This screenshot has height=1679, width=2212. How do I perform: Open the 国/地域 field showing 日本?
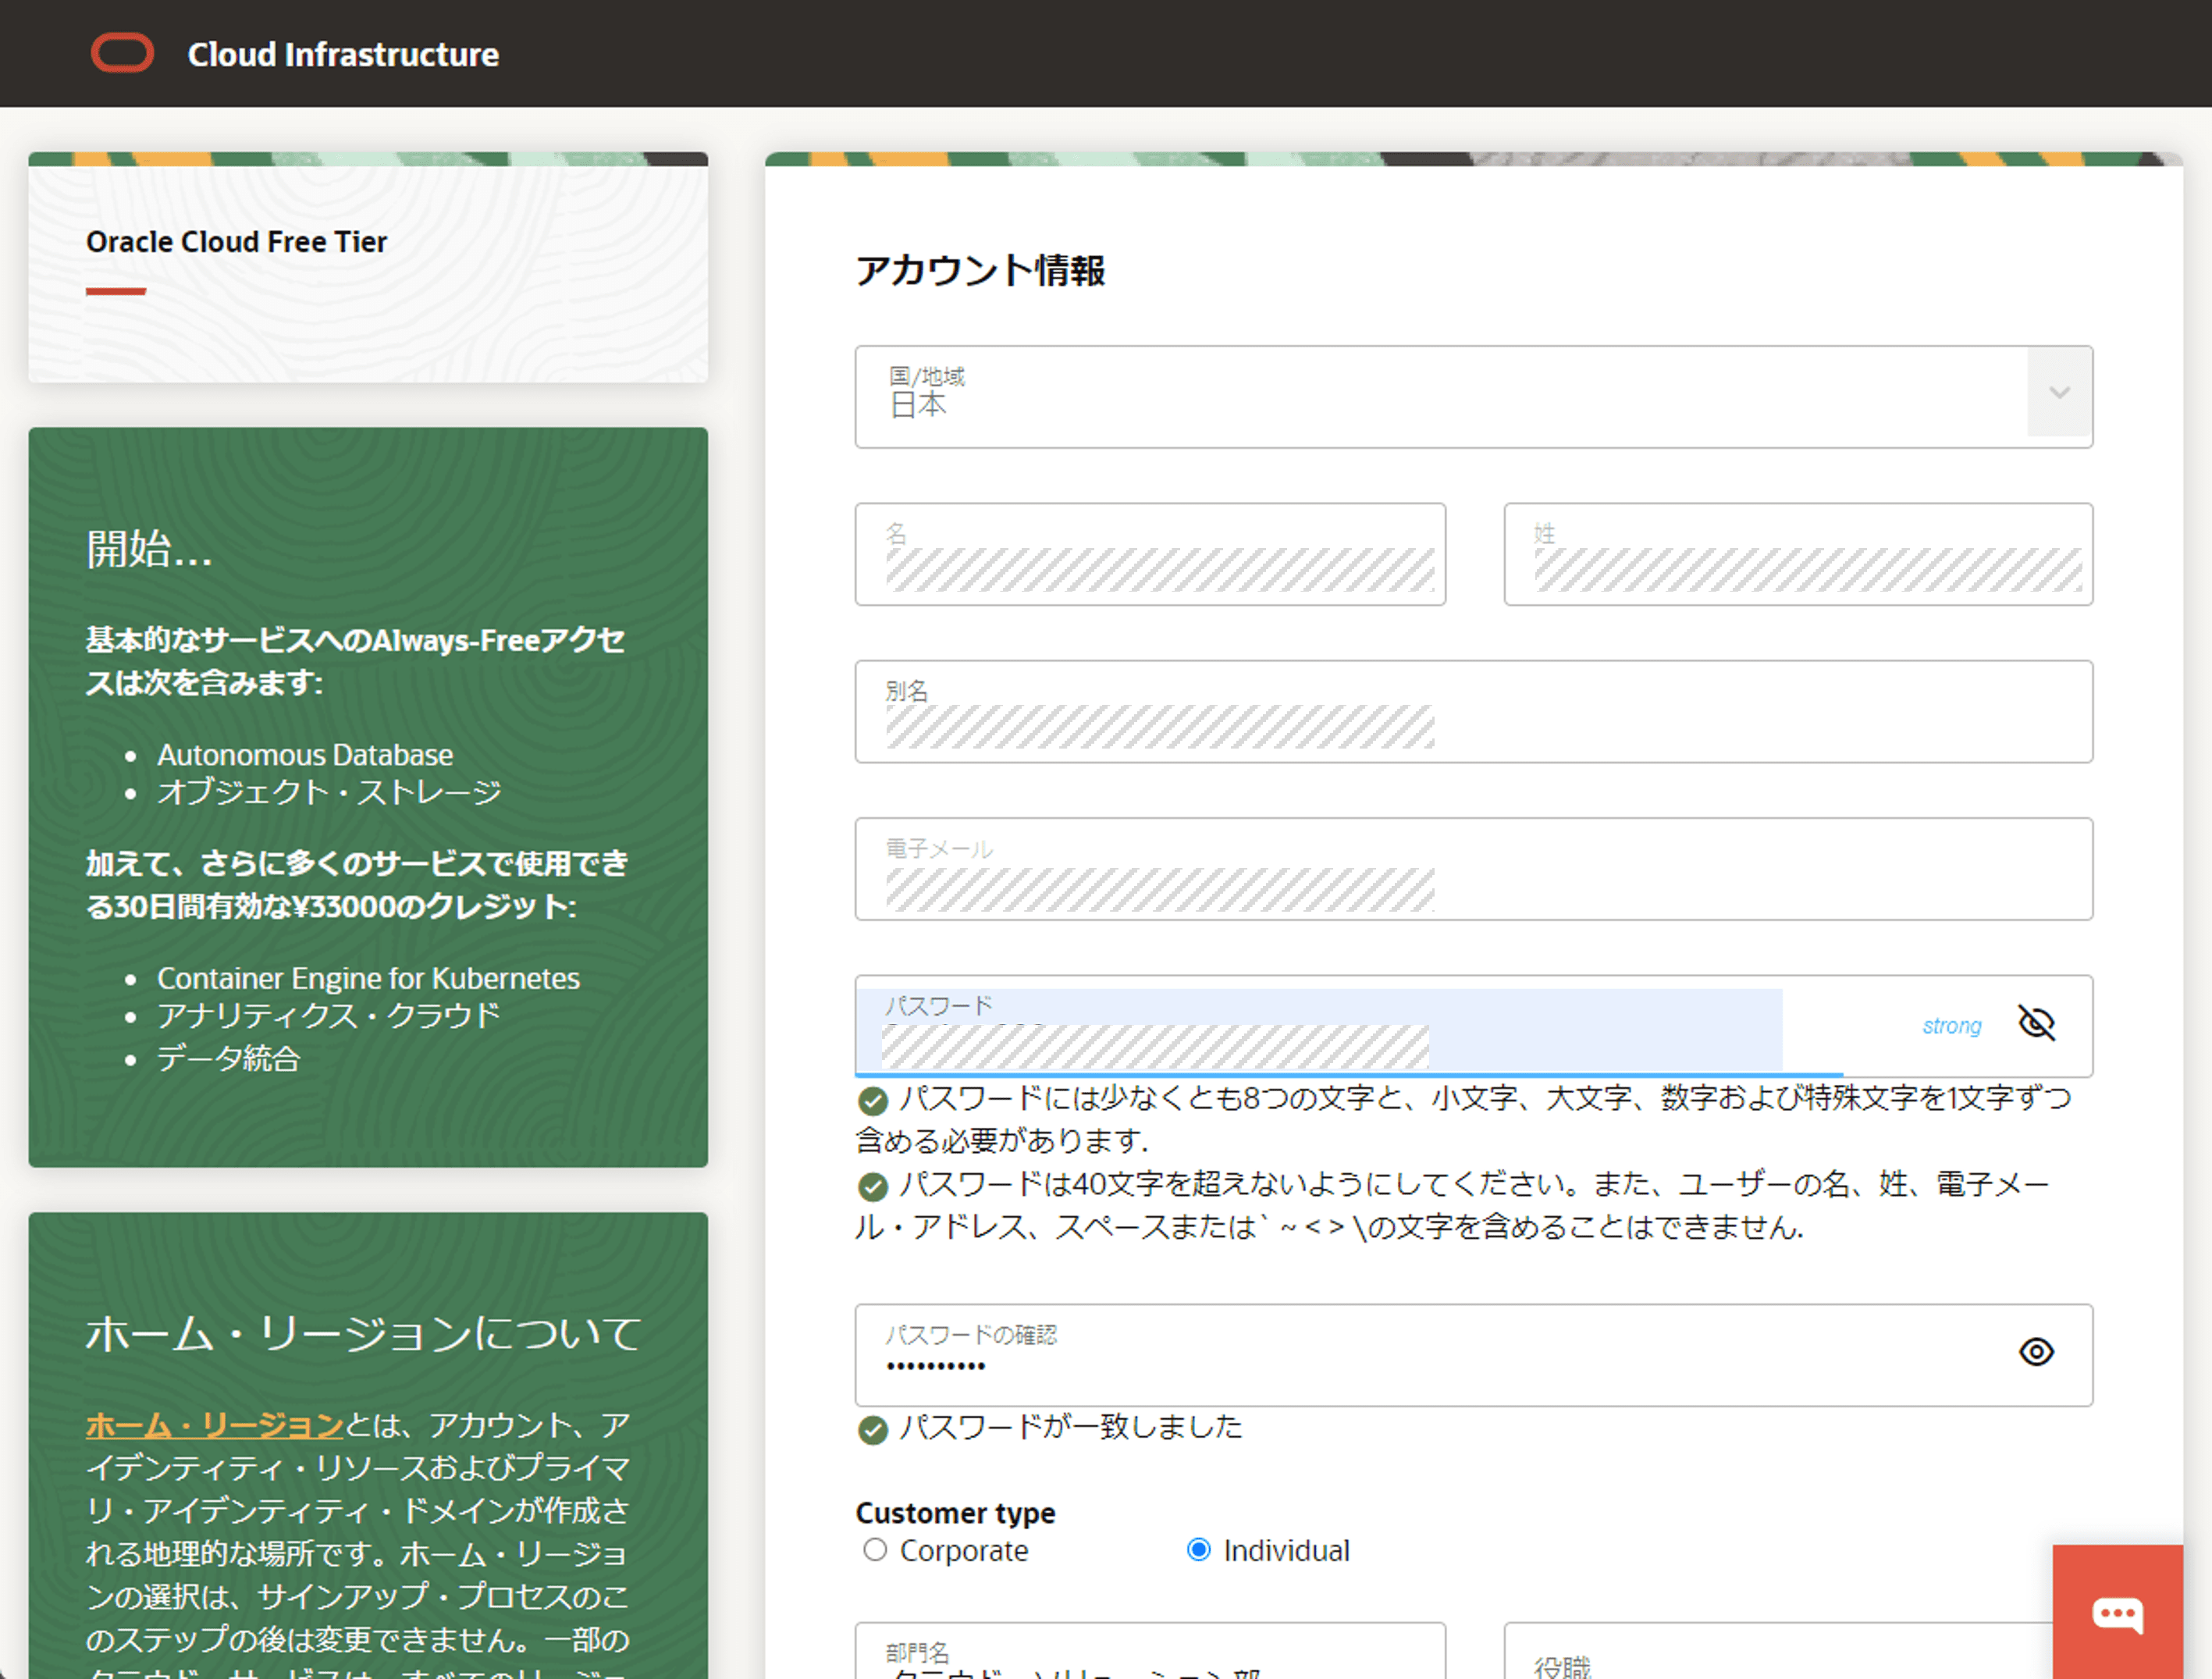(x=1473, y=397)
